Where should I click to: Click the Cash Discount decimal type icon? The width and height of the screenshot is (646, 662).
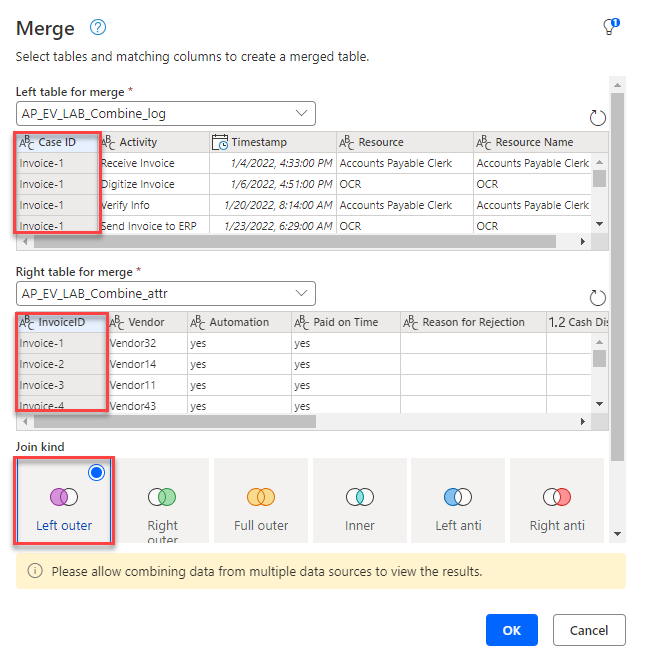pos(557,323)
